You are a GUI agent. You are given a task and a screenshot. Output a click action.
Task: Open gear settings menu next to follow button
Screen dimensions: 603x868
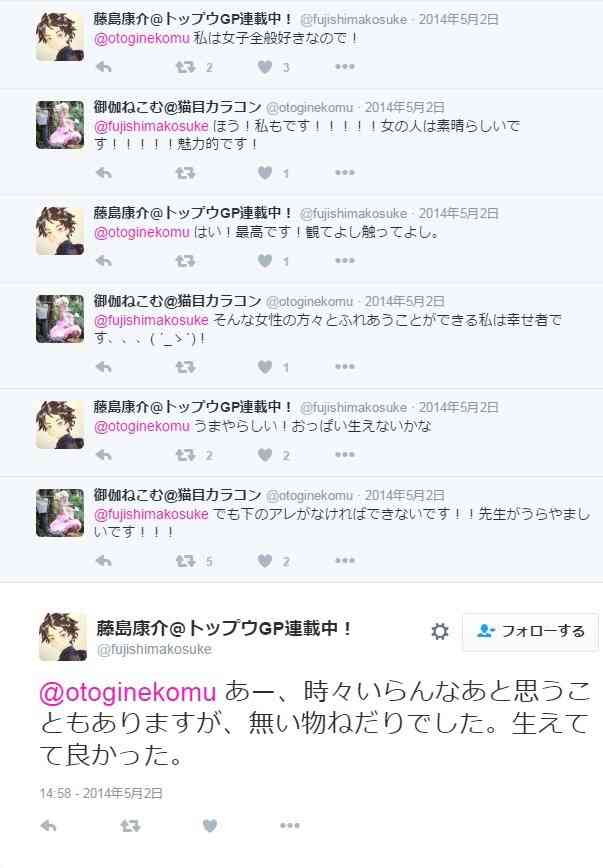click(x=440, y=631)
